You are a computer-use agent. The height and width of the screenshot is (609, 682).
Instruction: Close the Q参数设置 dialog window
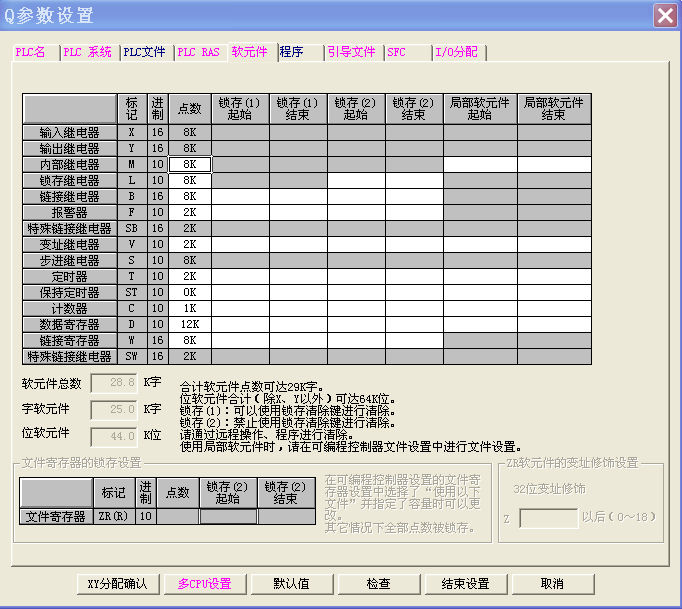pyautogui.click(x=664, y=15)
